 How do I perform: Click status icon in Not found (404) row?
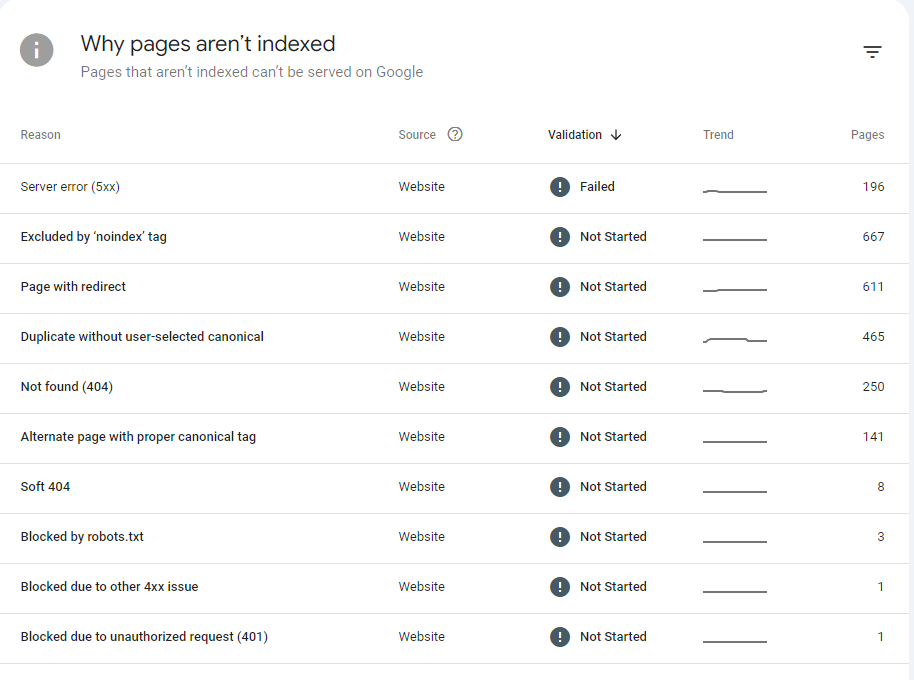point(560,387)
